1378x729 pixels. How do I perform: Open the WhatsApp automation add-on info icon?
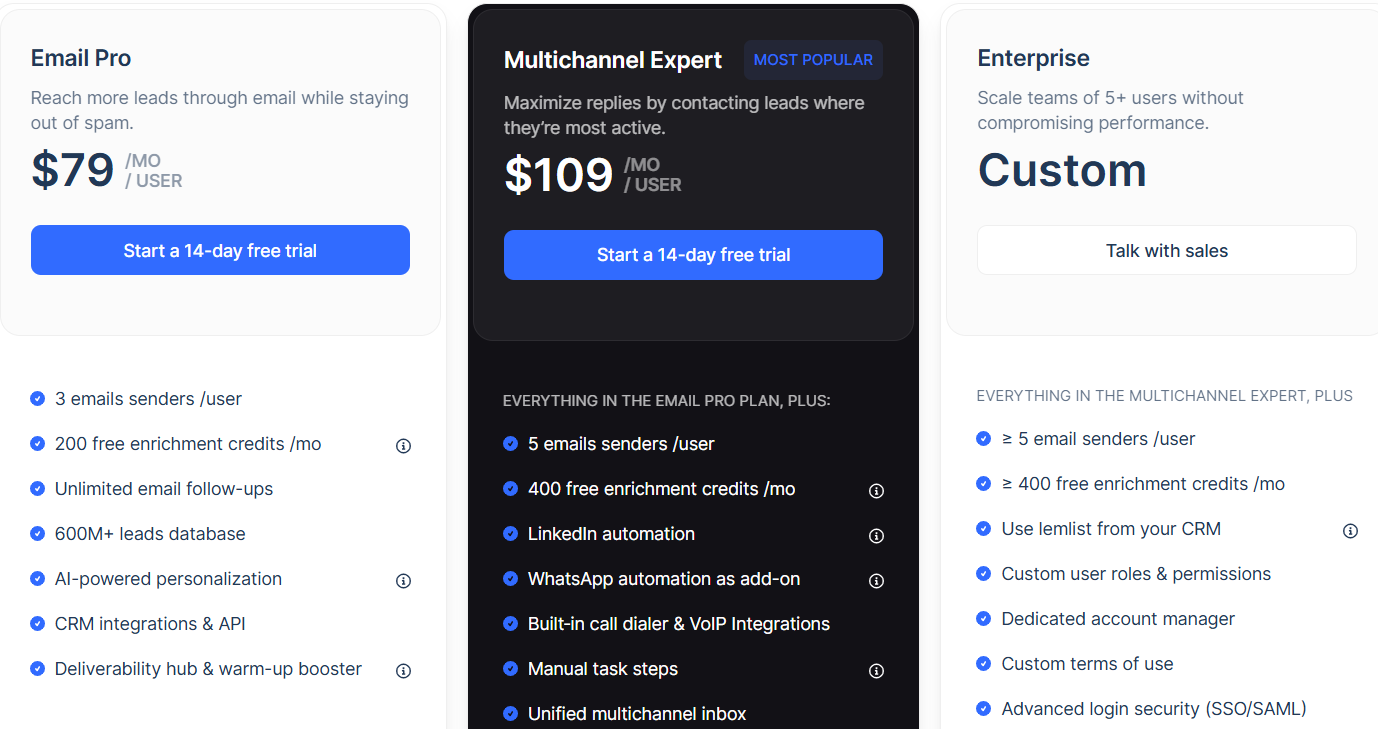[876, 580]
